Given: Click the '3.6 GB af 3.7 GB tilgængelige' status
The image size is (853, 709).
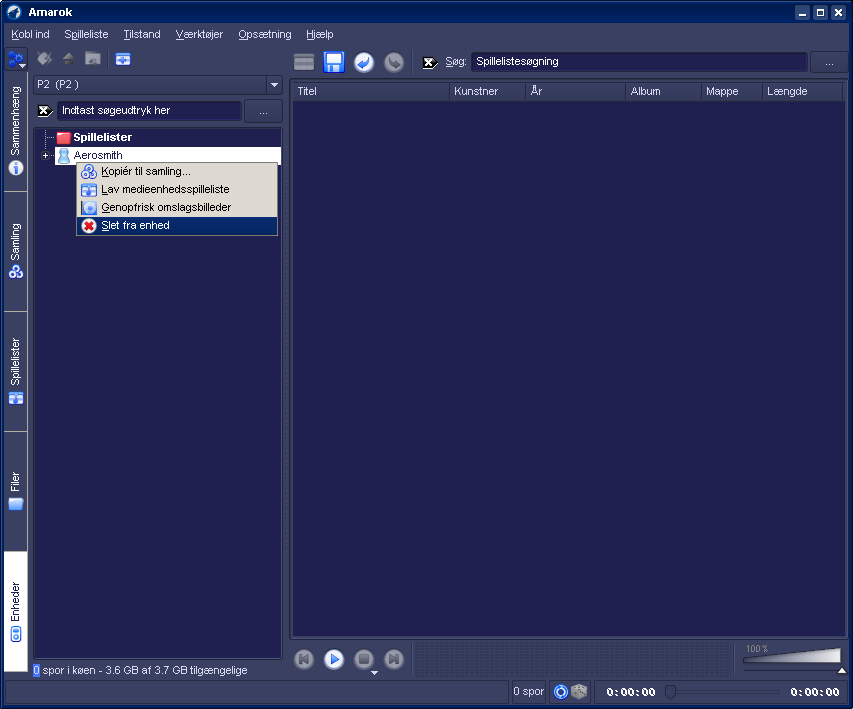Looking at the screenshot, I should point(176,670).
